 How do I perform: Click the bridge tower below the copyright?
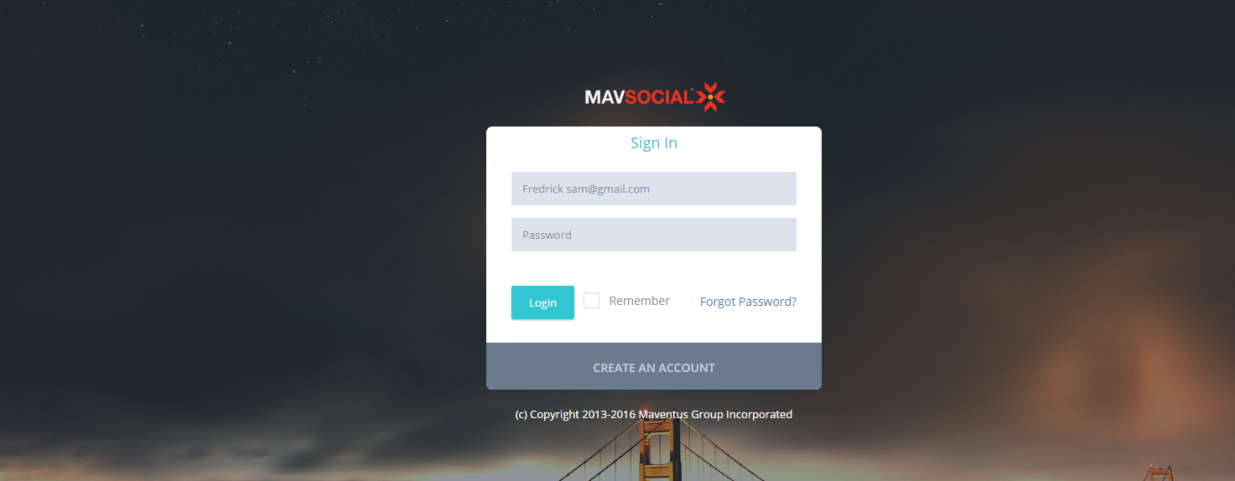click(x=657, y=452)
